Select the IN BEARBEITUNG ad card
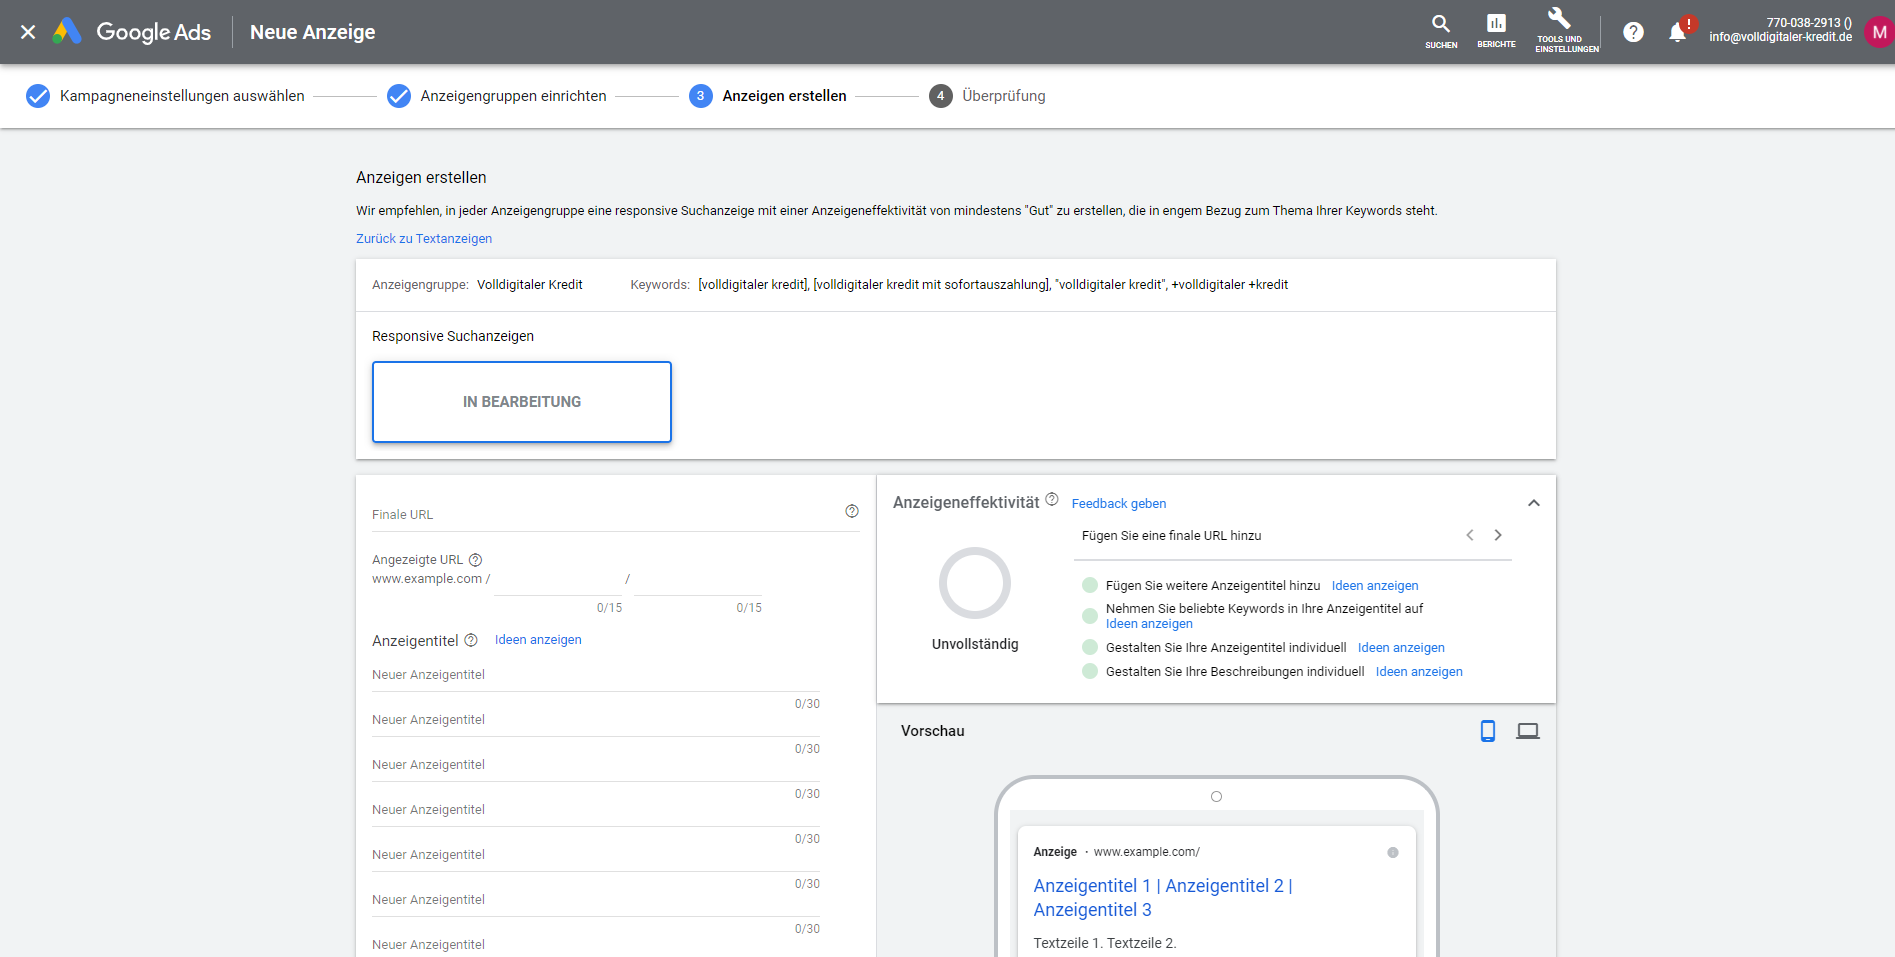 [x=522, y=402]
